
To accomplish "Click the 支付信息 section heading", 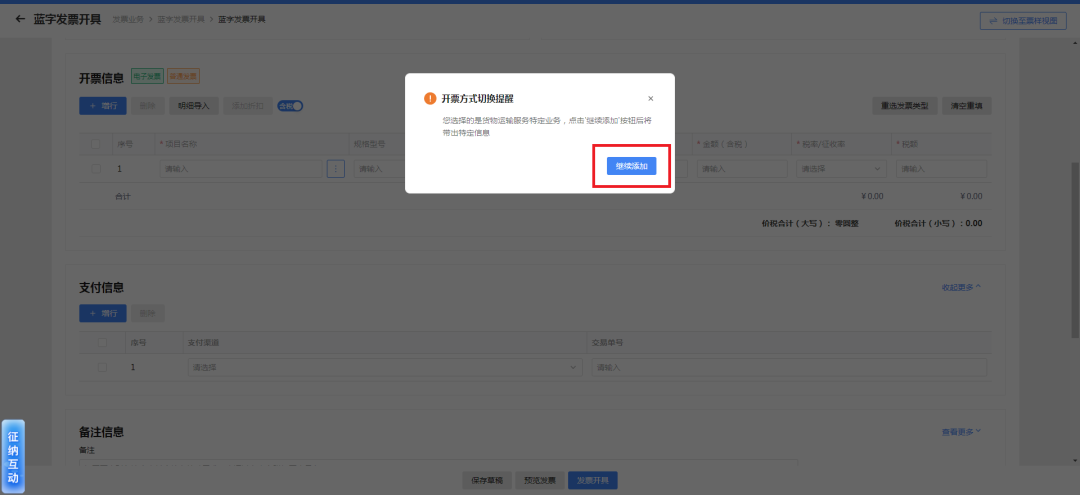I will click(x=102, y=287).
